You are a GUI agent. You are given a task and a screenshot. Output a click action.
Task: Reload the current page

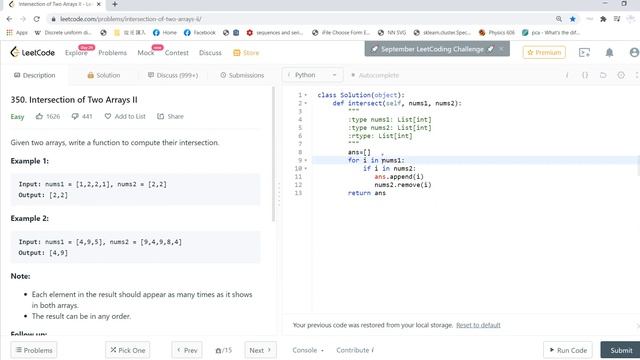click(36, 19)
